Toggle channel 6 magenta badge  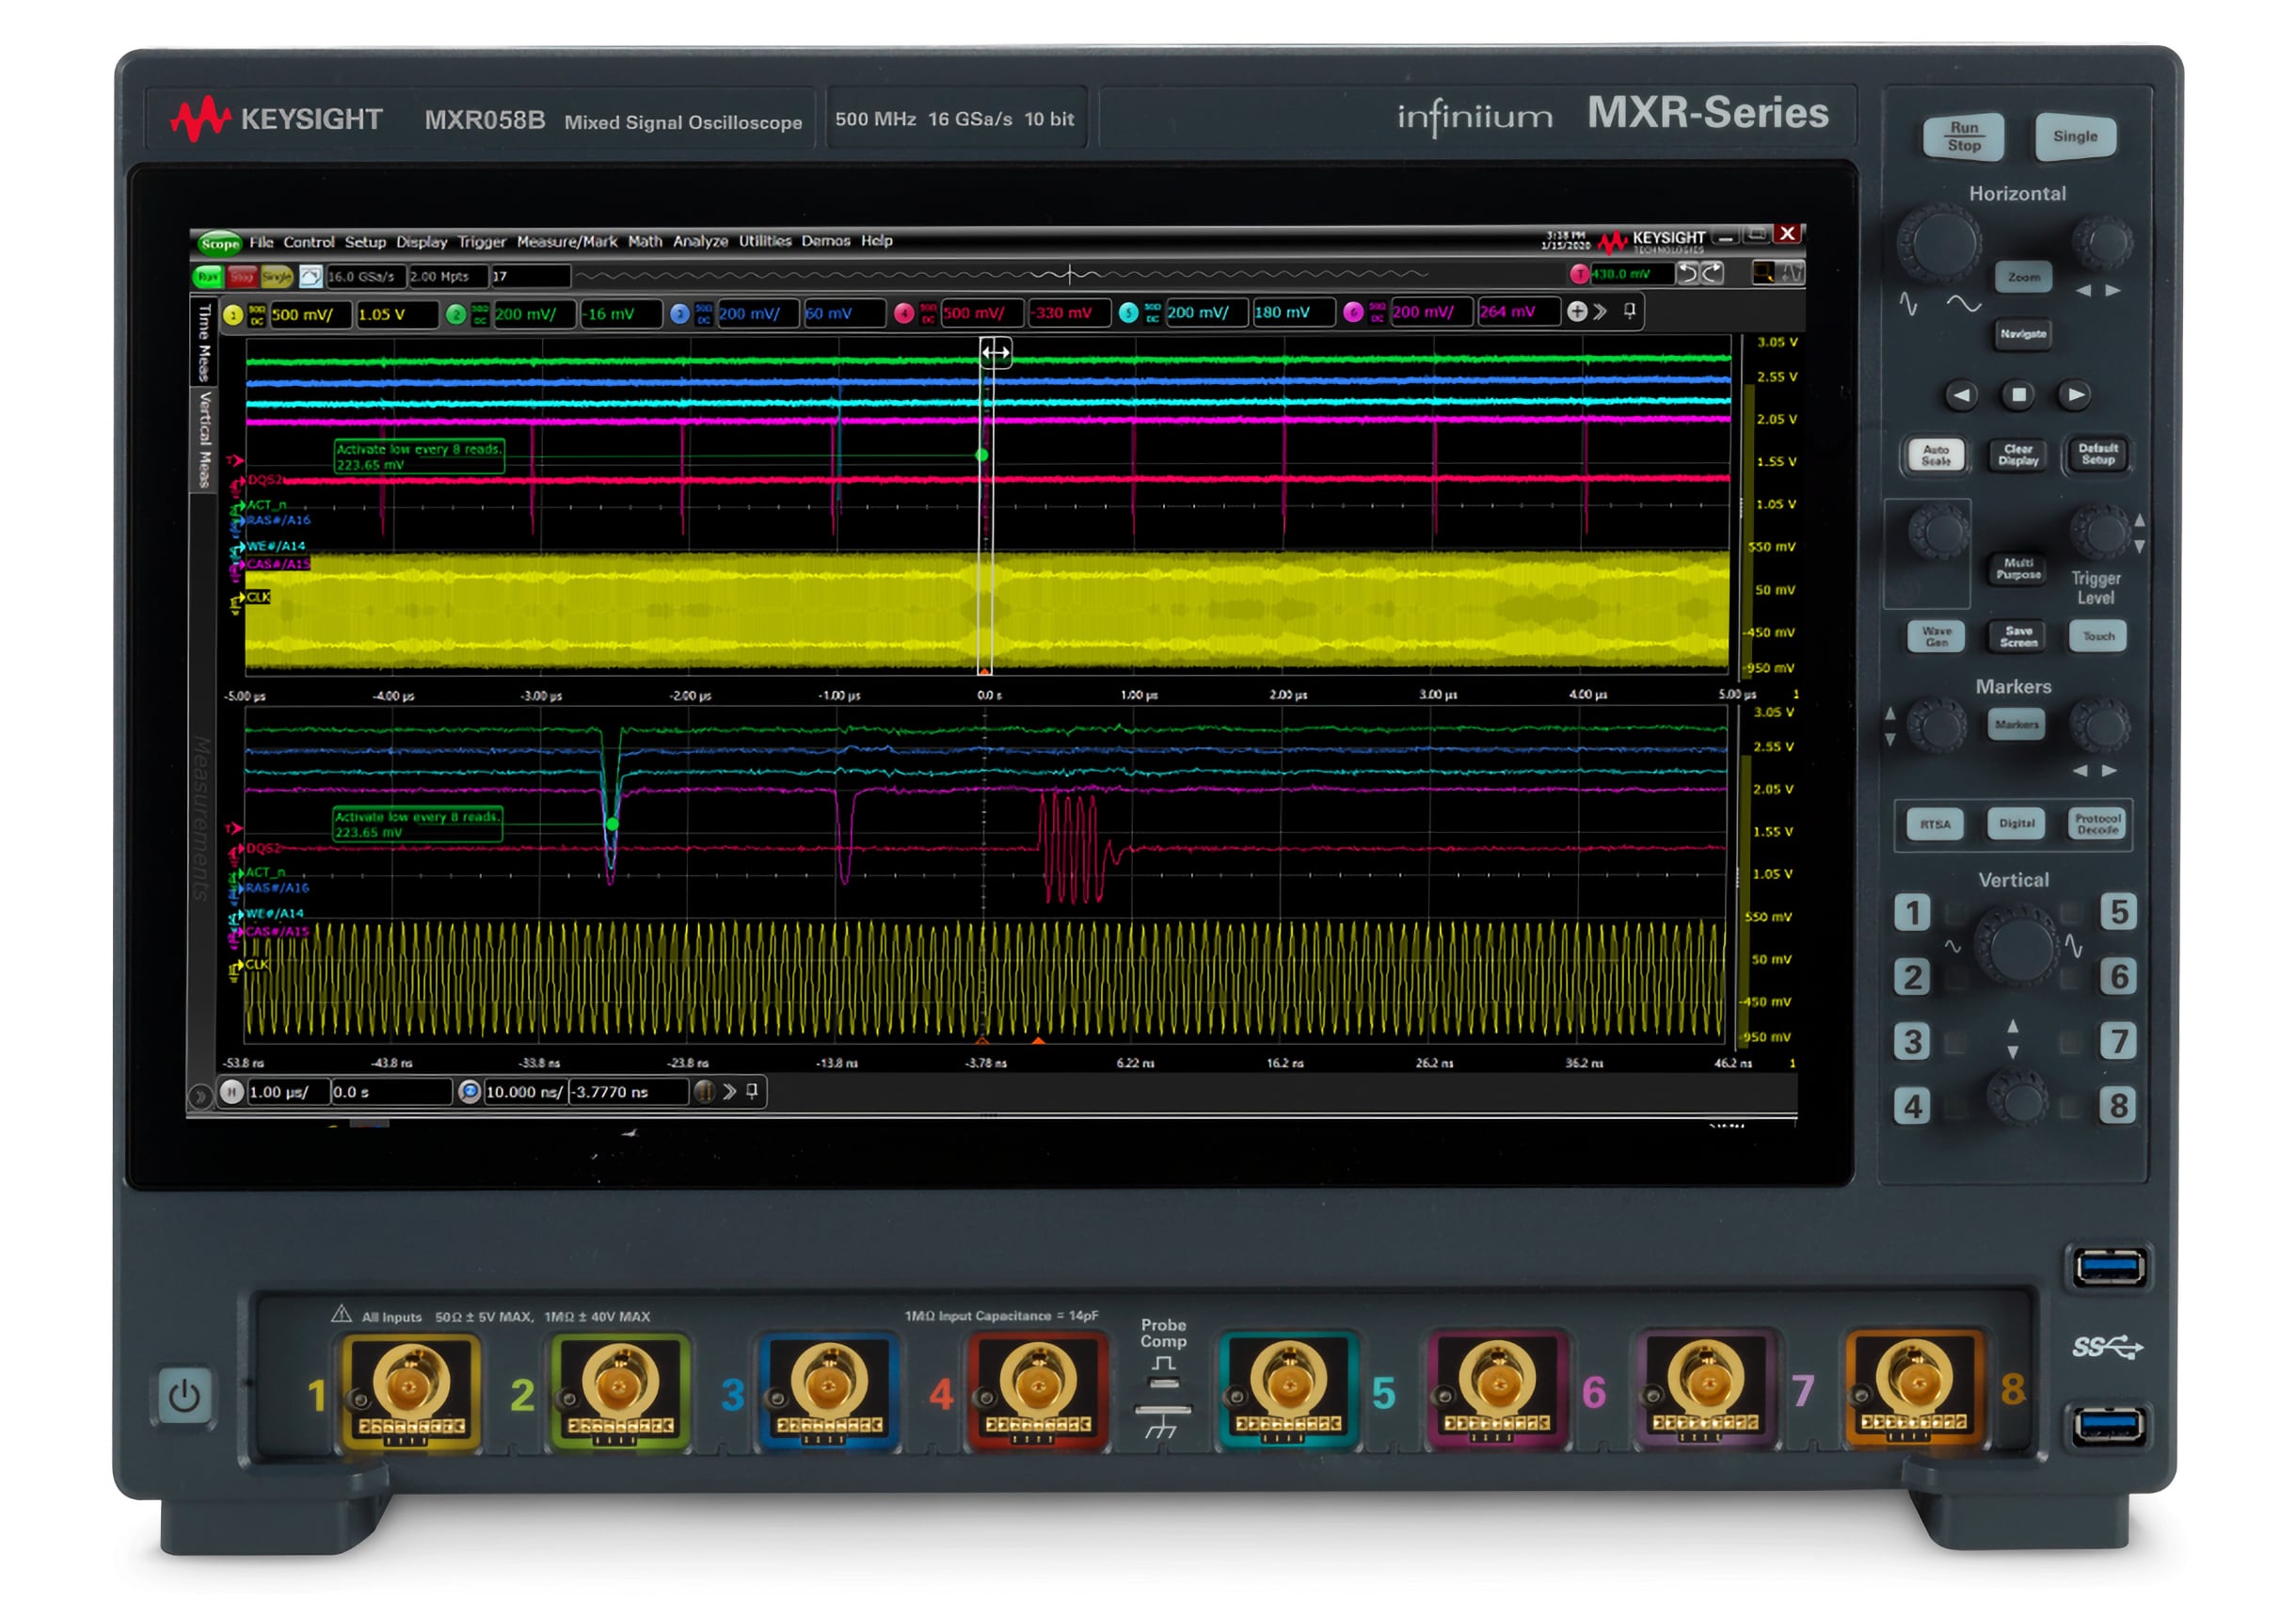coord(1353,312)
